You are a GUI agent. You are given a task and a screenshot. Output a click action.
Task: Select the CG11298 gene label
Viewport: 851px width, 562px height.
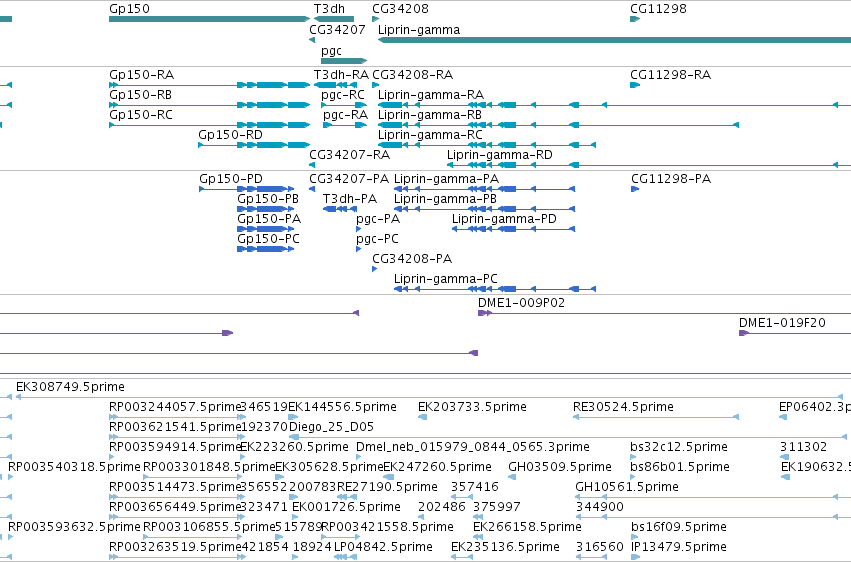tap(658, 9)
